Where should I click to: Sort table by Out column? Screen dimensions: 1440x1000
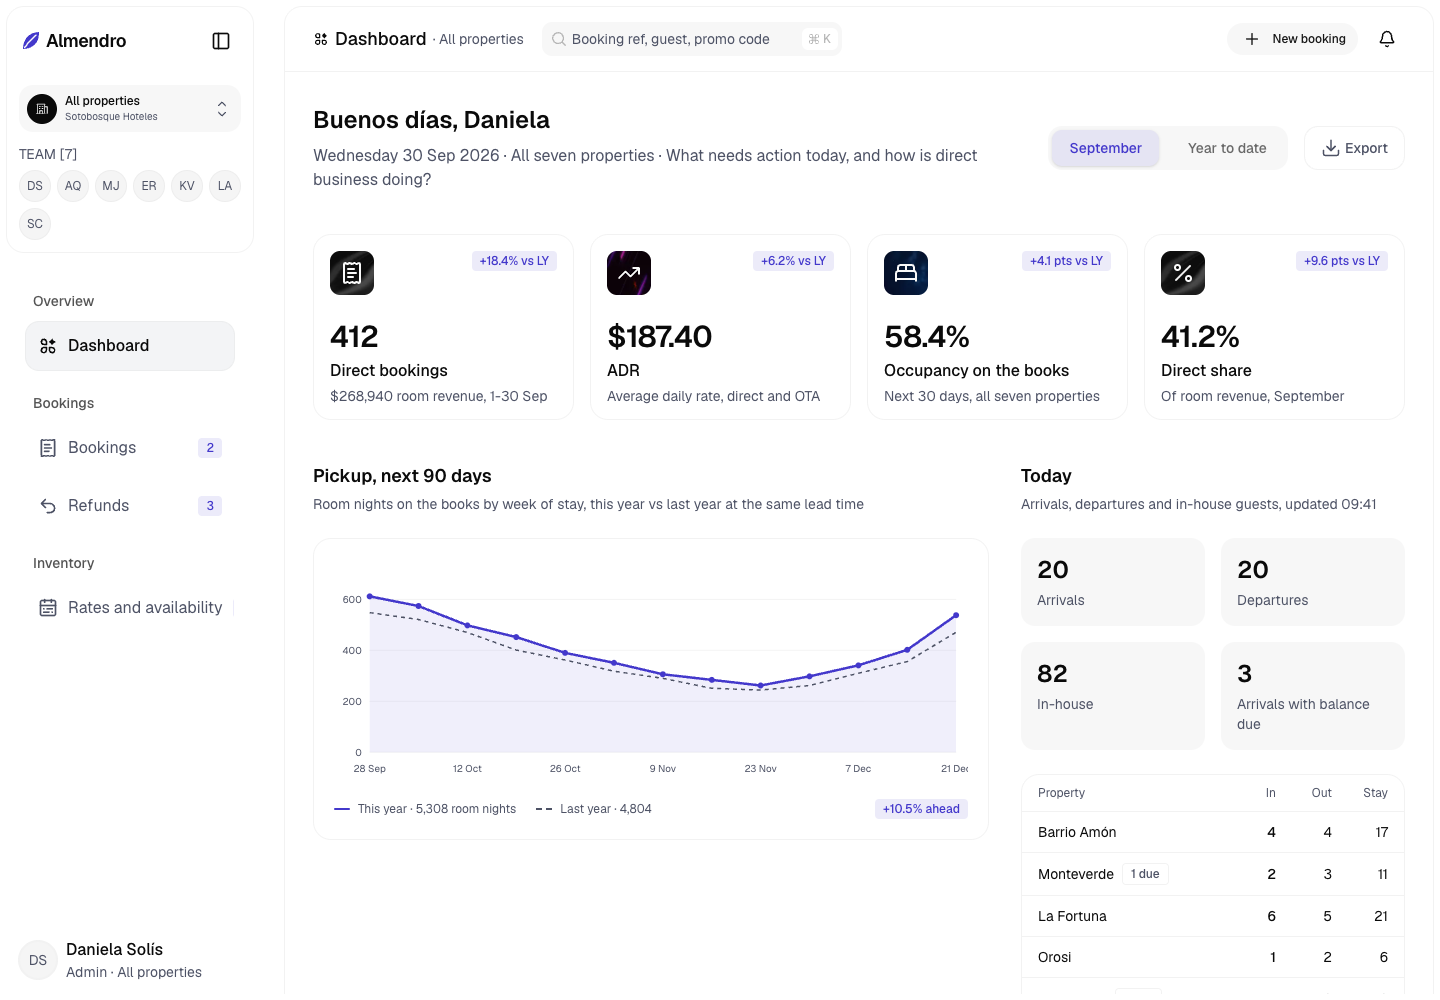pos(1322,793)
